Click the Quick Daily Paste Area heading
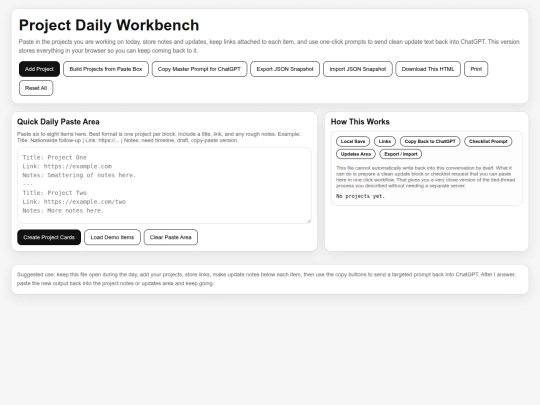The width and height of the screenshot is (540, 405). pos(58,122)
